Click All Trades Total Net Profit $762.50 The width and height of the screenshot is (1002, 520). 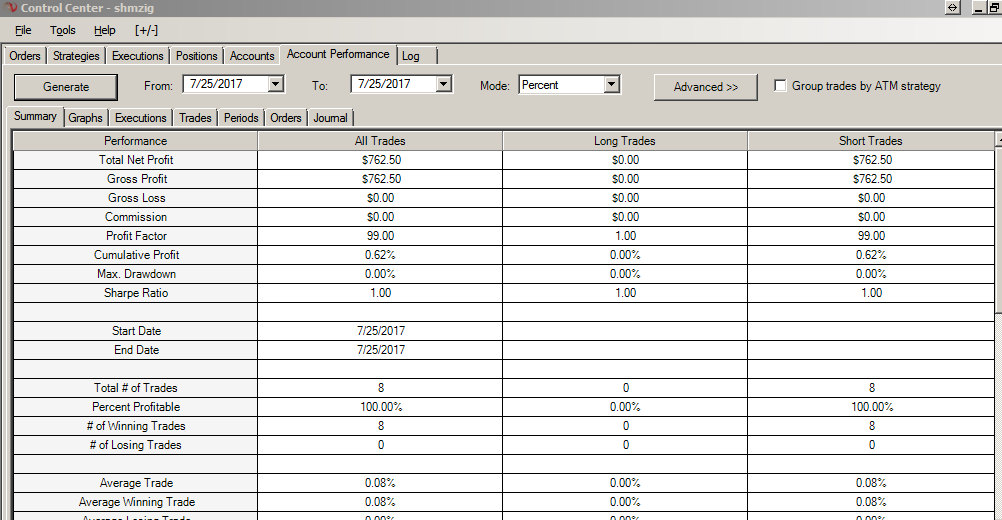(381, 160)
